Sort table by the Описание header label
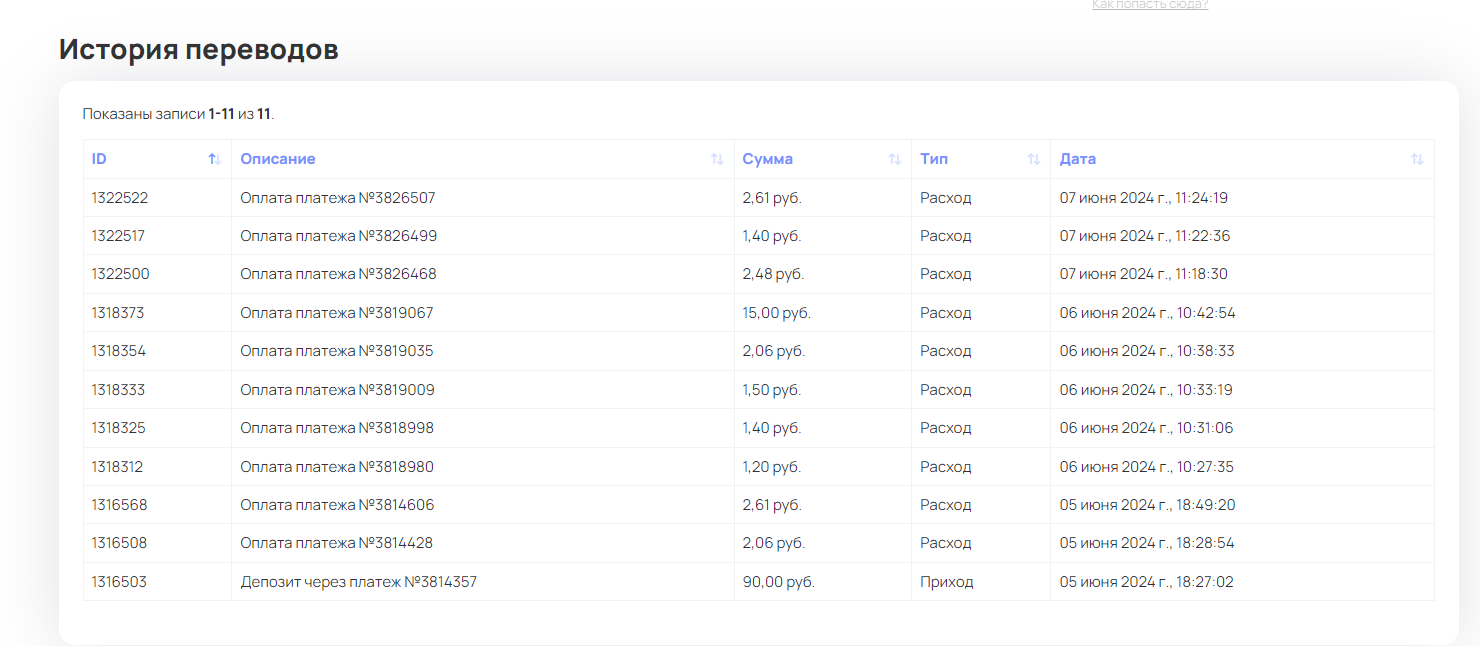Viewport: 1480px width, 646px height. (x=277, y=159)
